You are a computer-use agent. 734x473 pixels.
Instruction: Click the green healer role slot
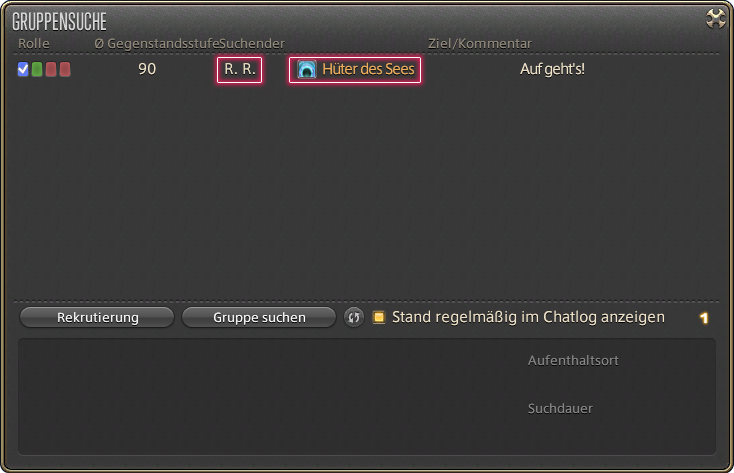(37, 69)
